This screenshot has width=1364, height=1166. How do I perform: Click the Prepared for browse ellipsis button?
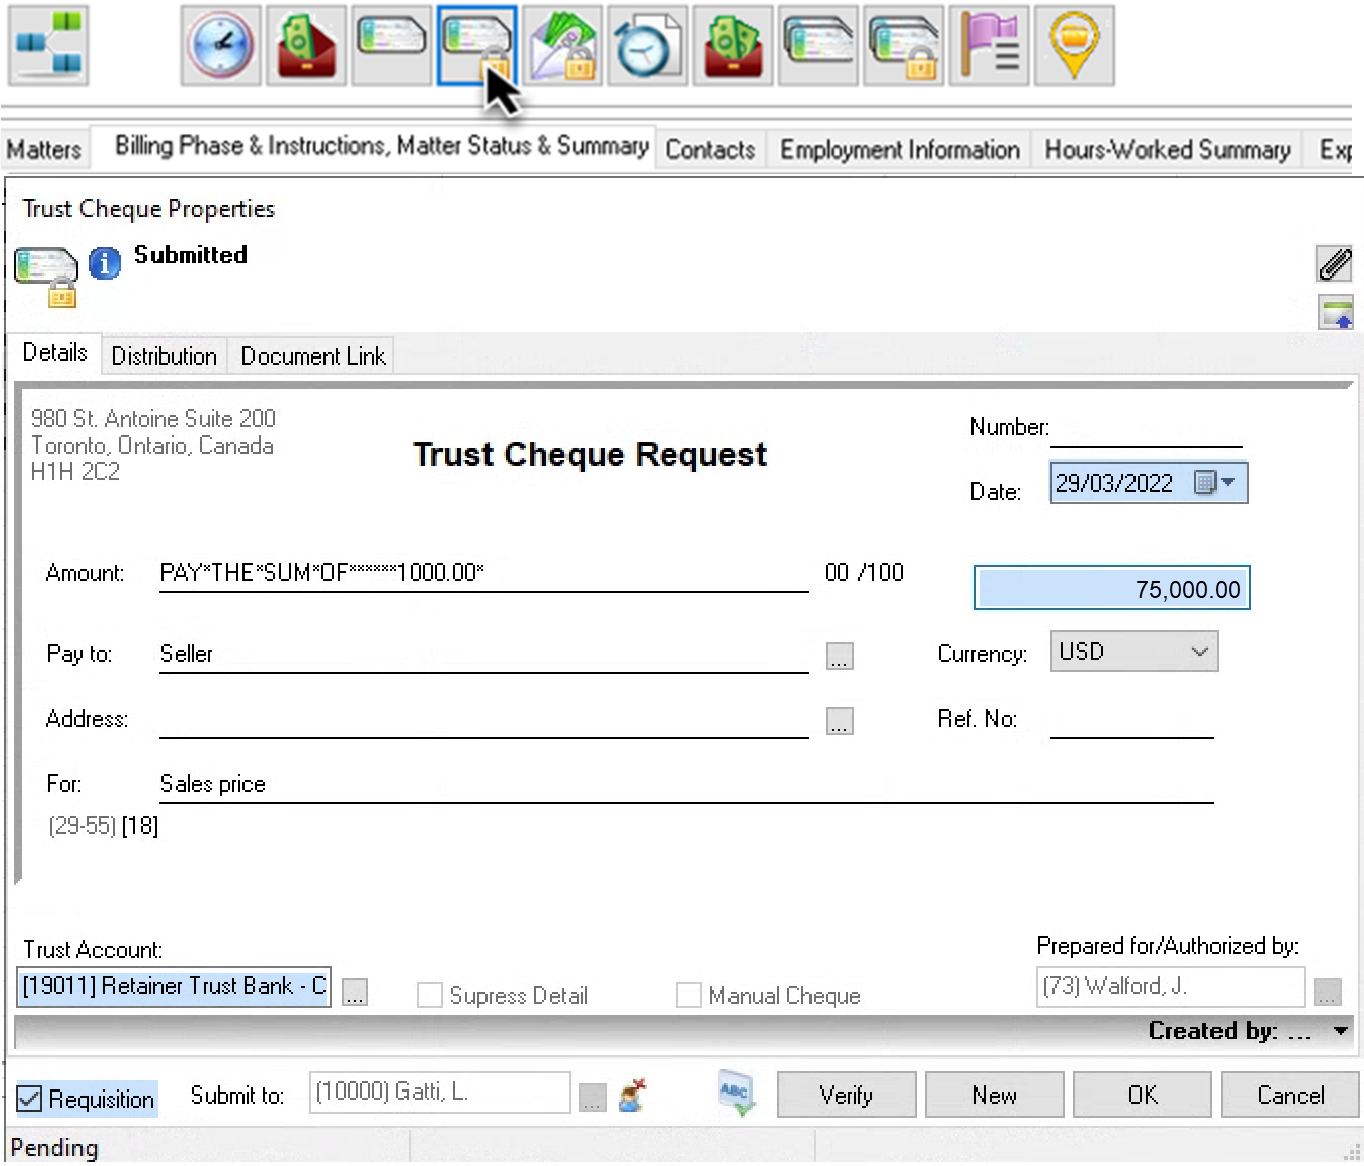[1327, 992]
